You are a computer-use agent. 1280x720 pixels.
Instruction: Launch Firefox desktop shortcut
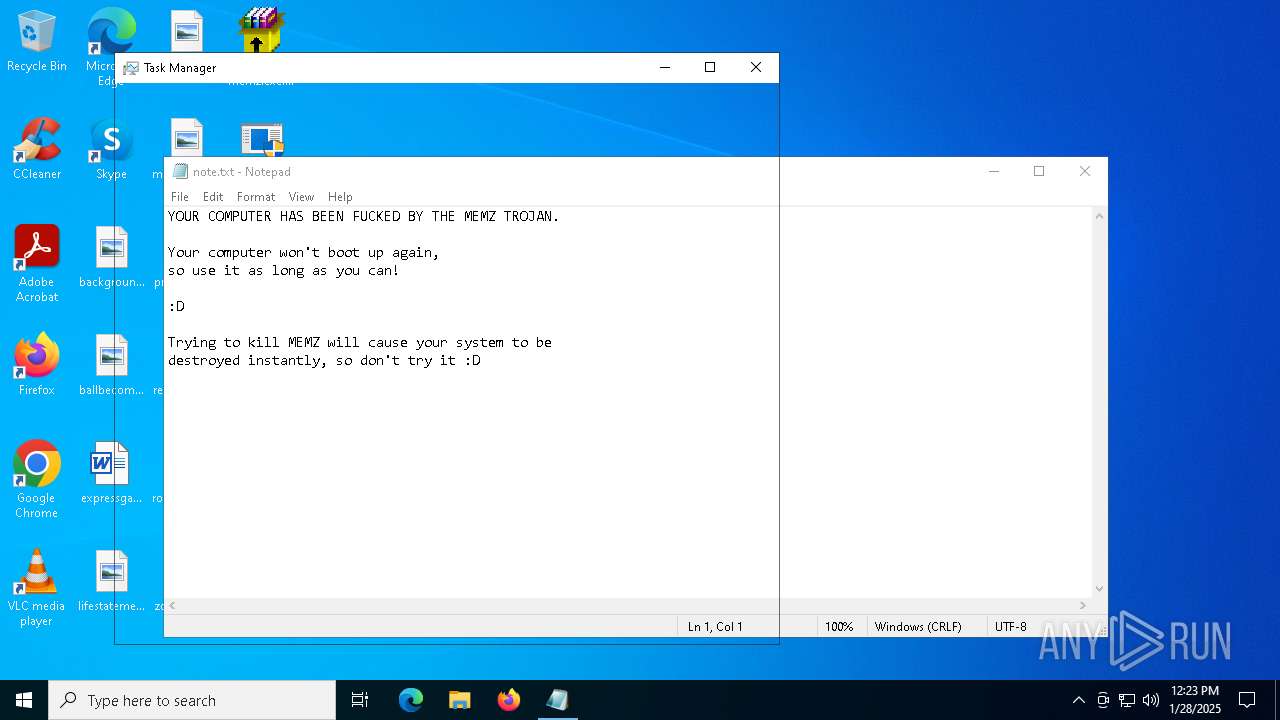tap(37, 364)
